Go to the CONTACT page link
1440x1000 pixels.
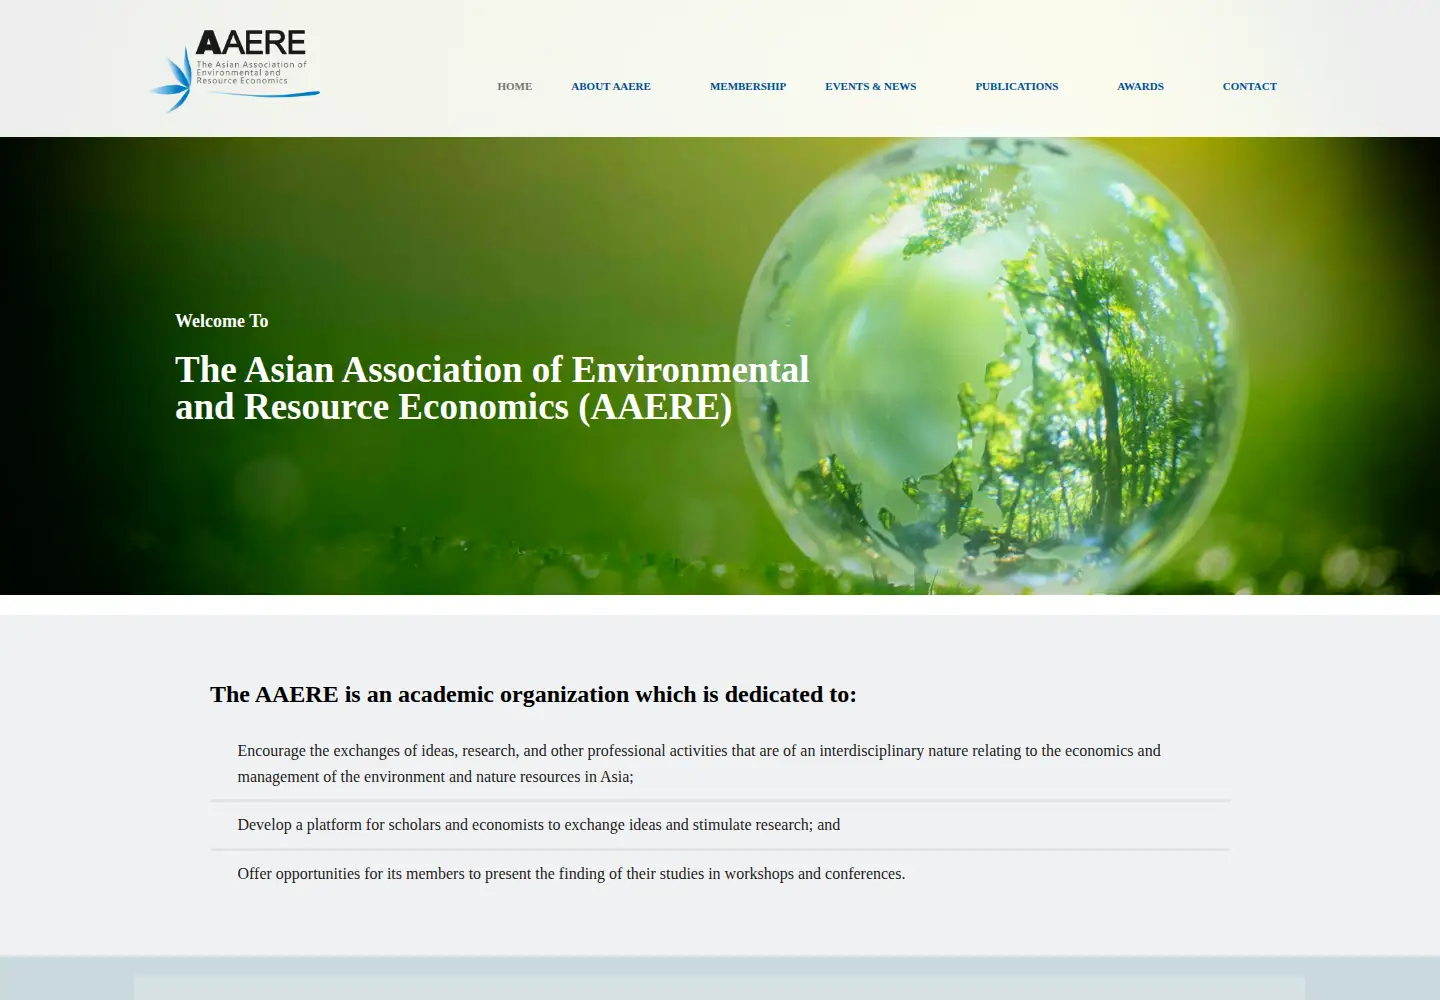[1249, 86]
